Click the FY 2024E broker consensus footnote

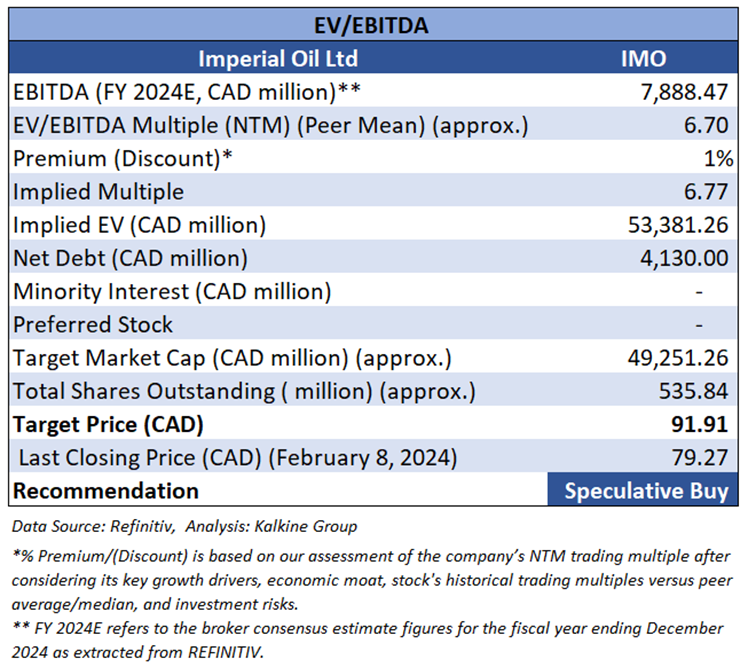368,640
